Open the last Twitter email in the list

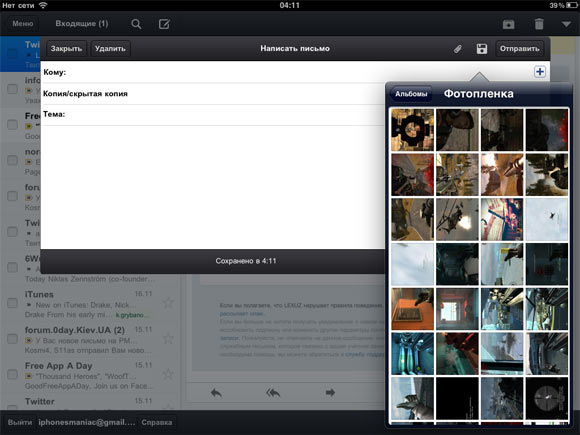[x=91, y=402]
